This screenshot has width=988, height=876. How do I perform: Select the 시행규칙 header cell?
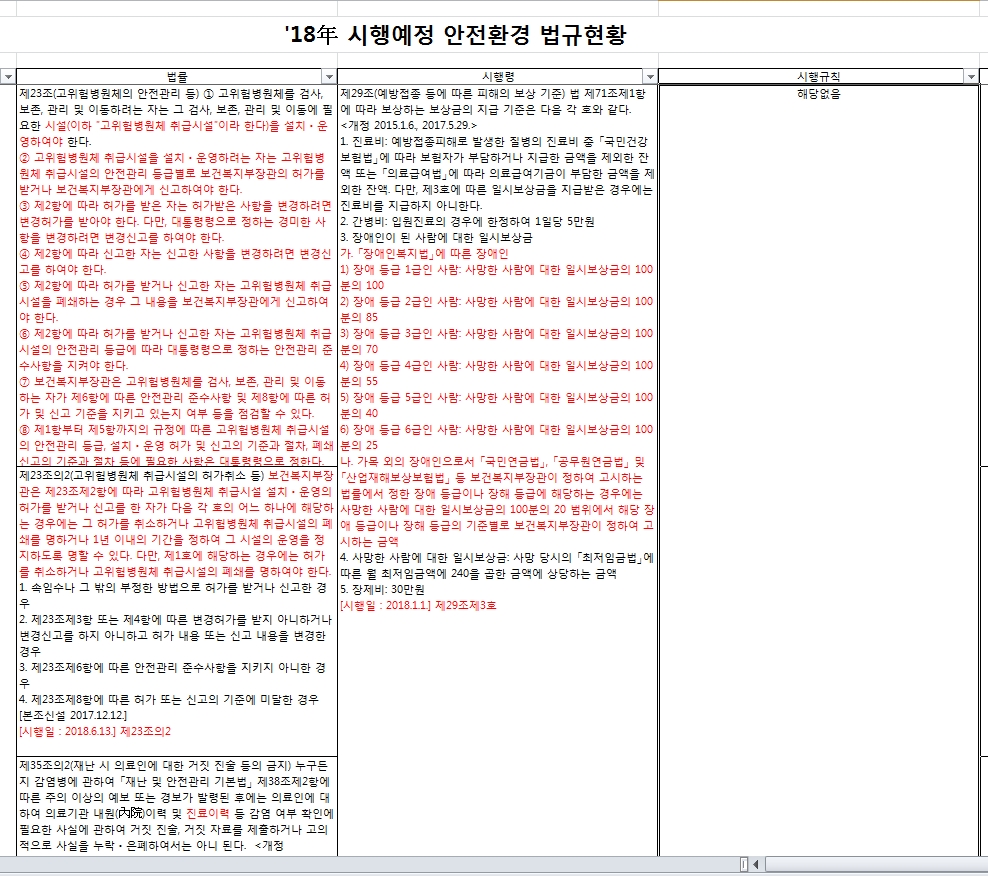point(817,77)
